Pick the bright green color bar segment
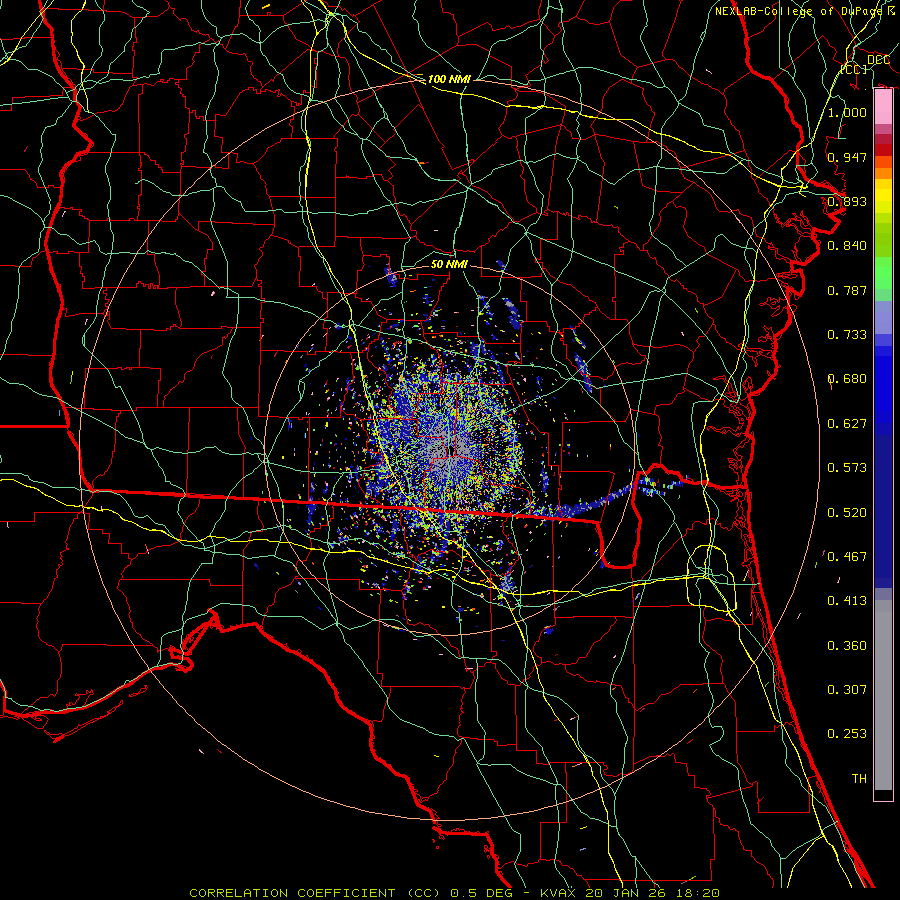 pos(883,273)
